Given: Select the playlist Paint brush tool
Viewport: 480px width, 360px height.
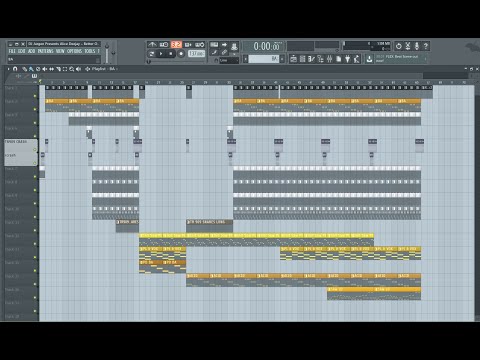Looking at the screenshot, I should [x=31, y=69].
